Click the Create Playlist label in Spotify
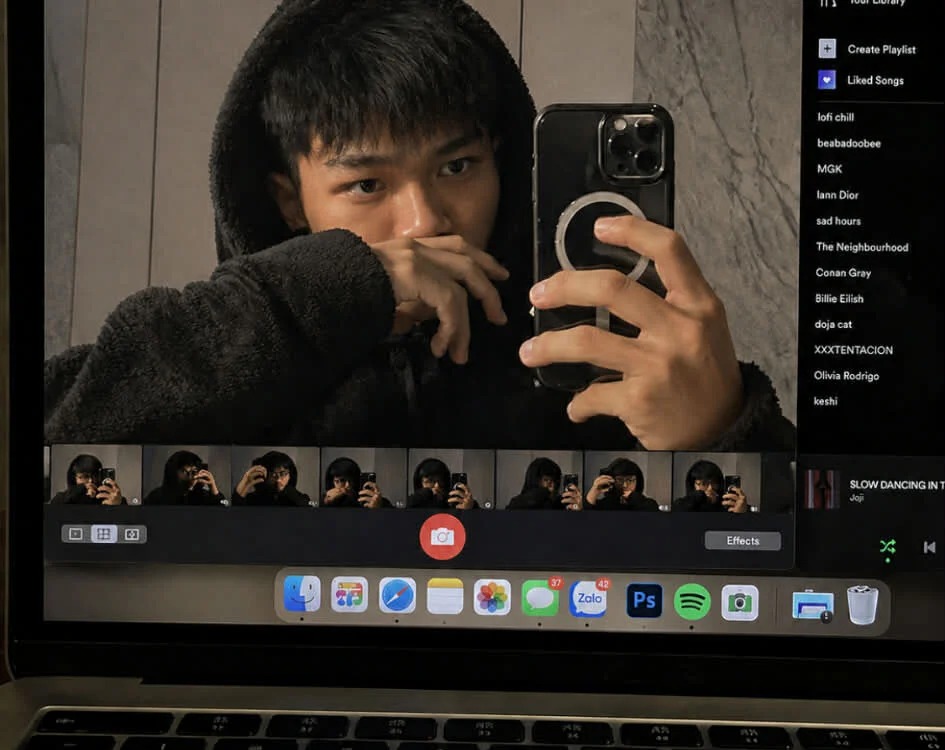 (881, 49)
